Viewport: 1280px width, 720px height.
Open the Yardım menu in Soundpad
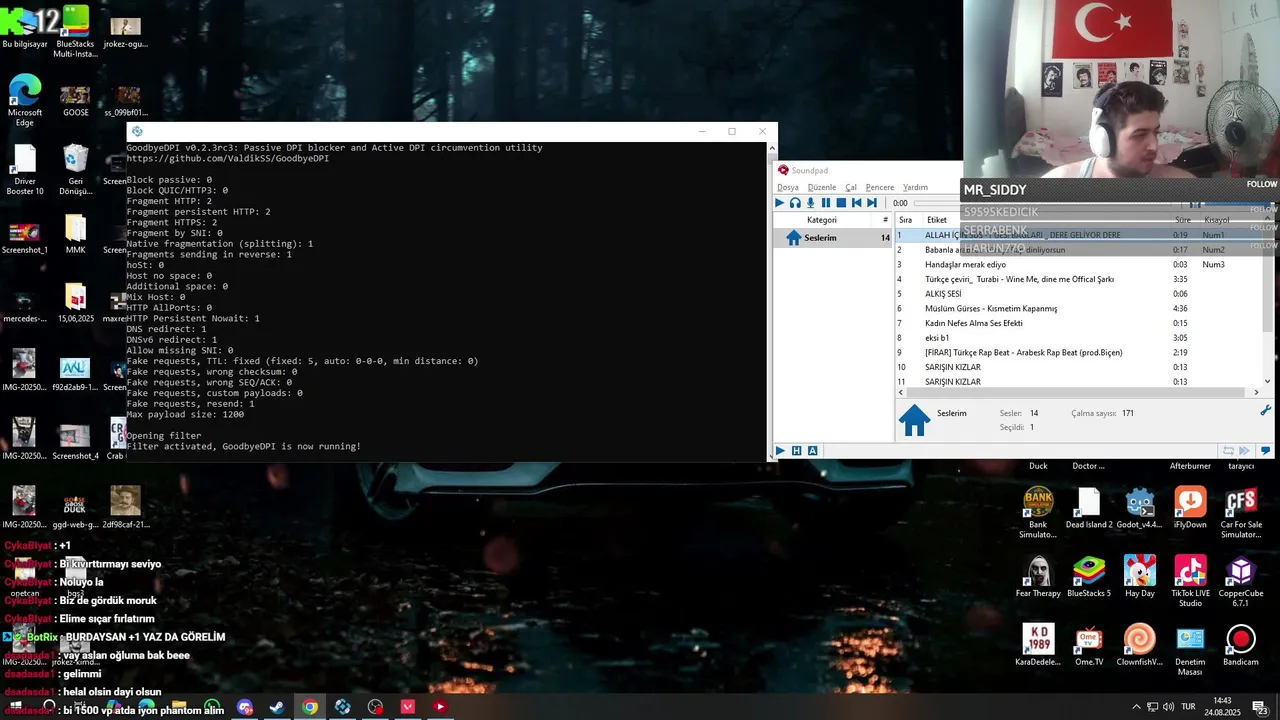click(x=915, y=187)
